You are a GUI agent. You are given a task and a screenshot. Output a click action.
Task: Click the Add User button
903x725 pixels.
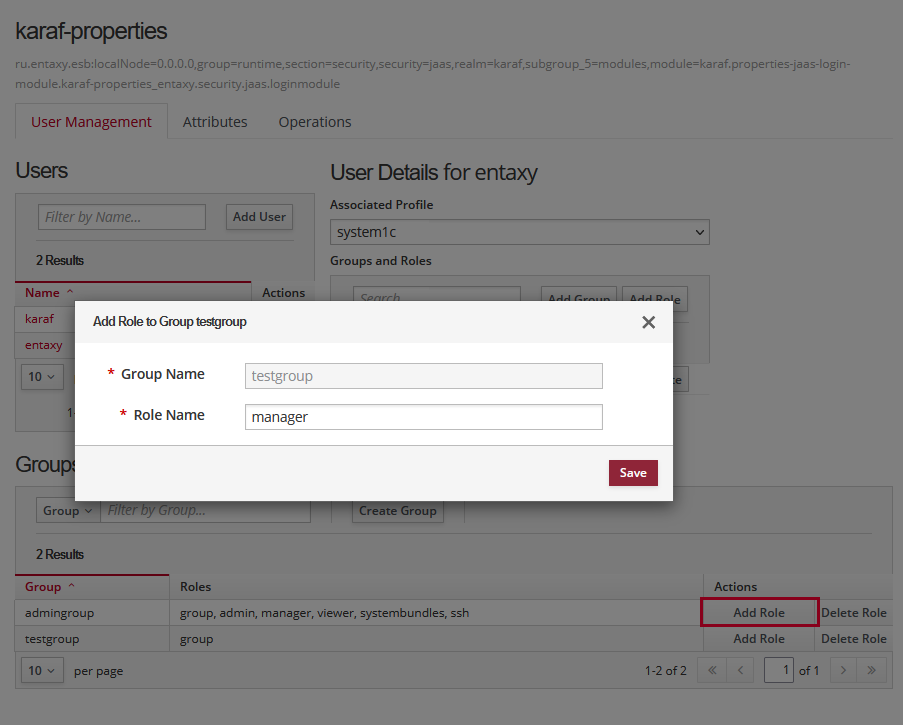tap(259, 216)
